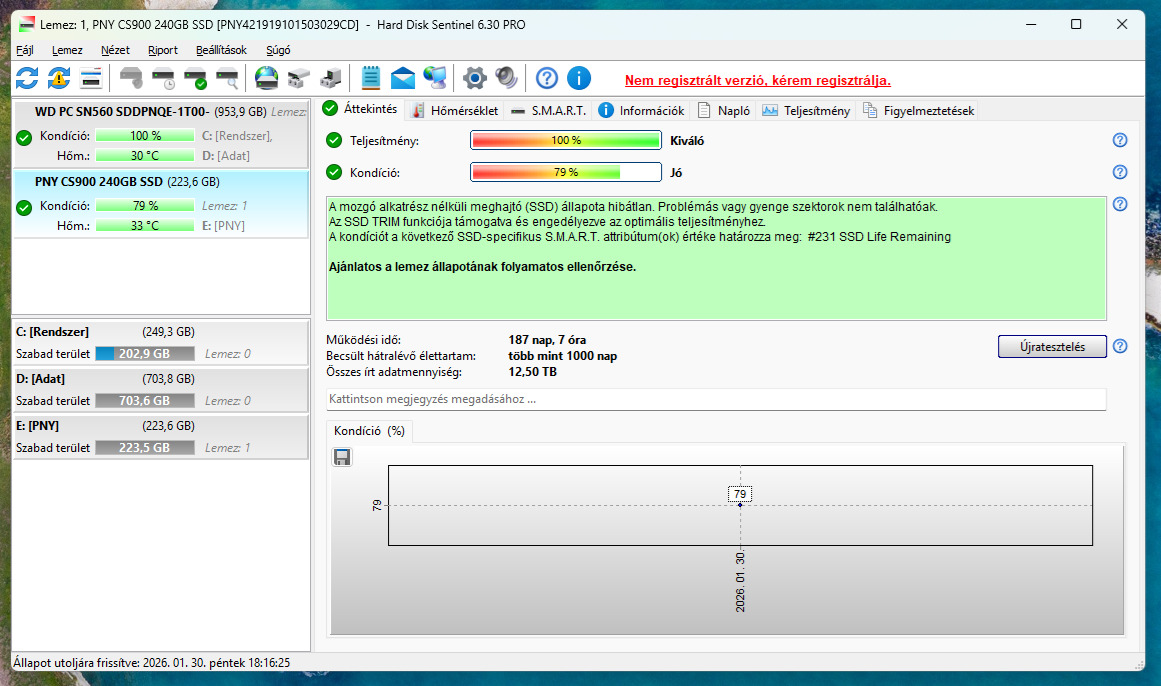Image resolution: width=1161 pixels, height=686 pixels.
Task: Click the app icon in title bar
Action: pos(27,24)
